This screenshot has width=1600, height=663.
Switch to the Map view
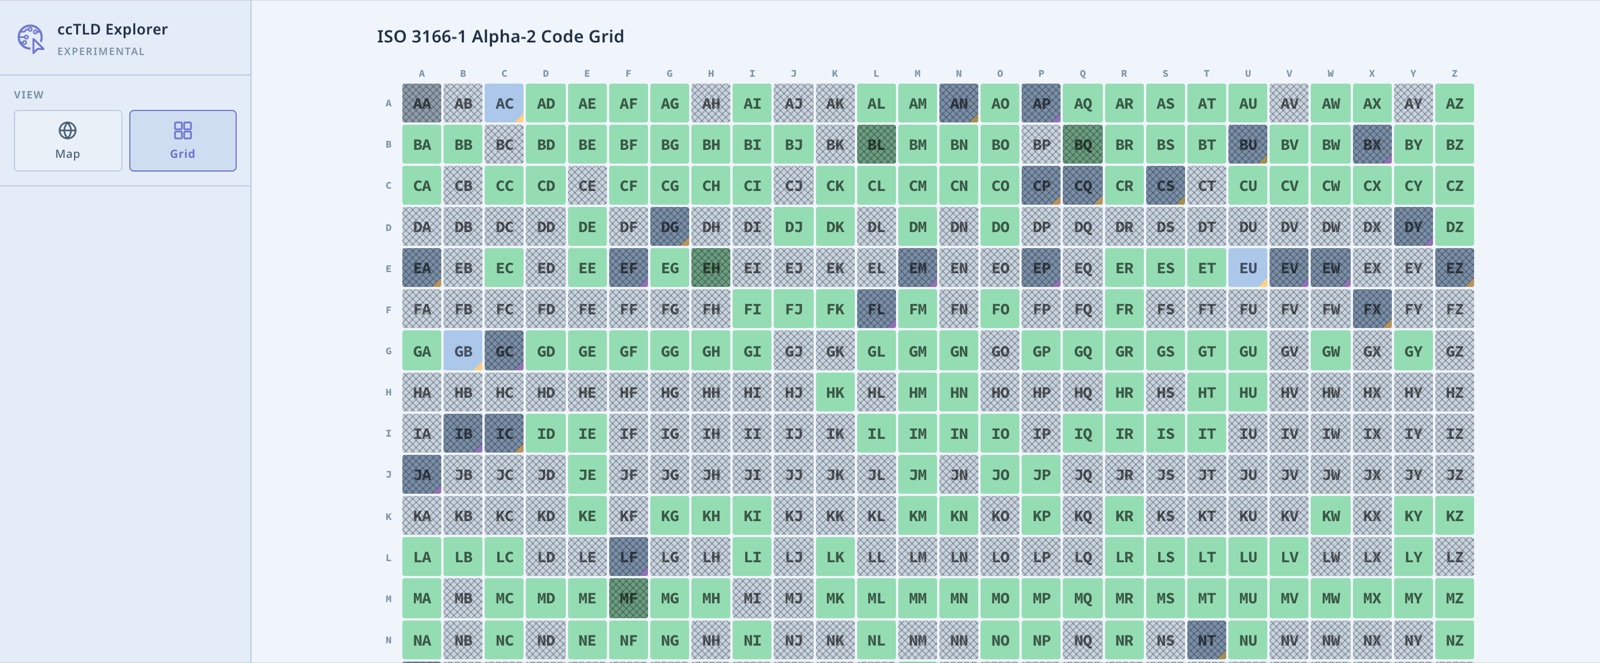pos(68,141)
